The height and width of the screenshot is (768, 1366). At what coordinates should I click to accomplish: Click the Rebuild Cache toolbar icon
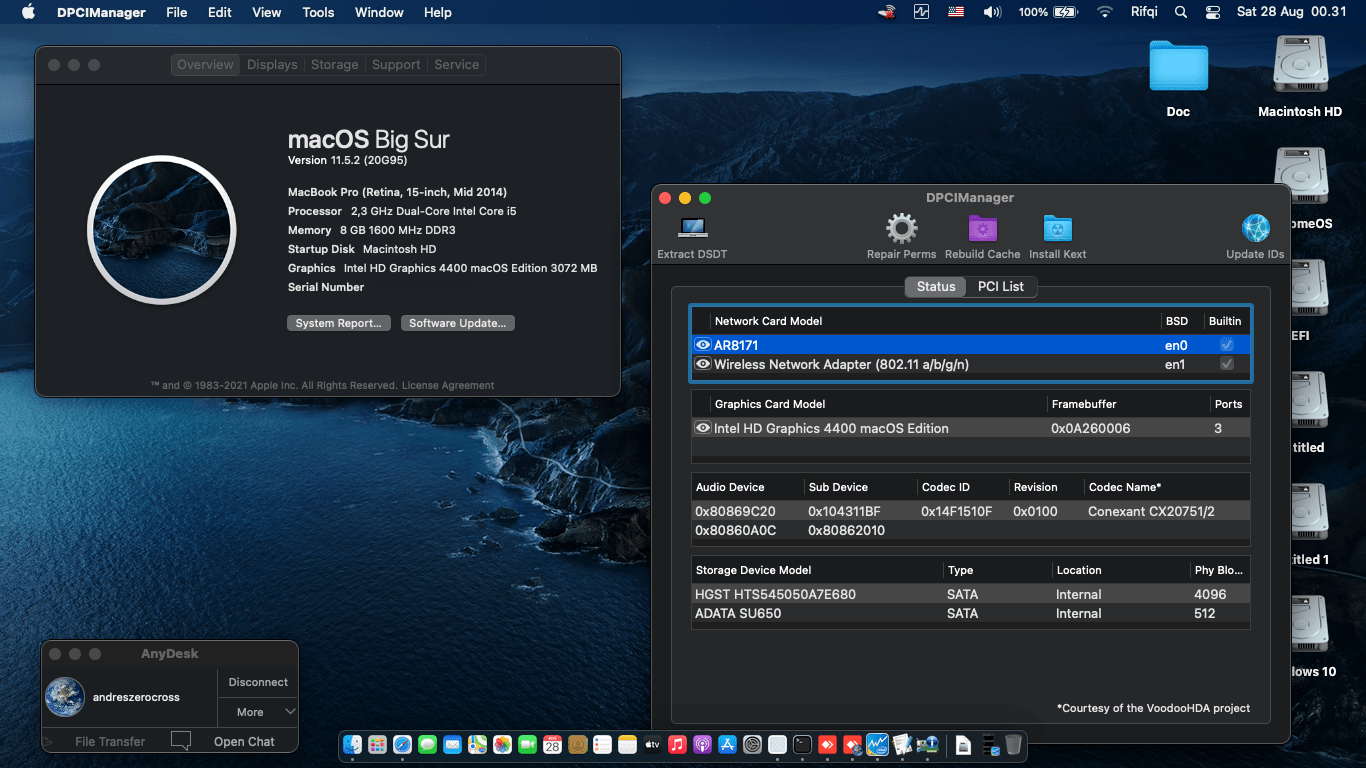[x=983, y=228]
